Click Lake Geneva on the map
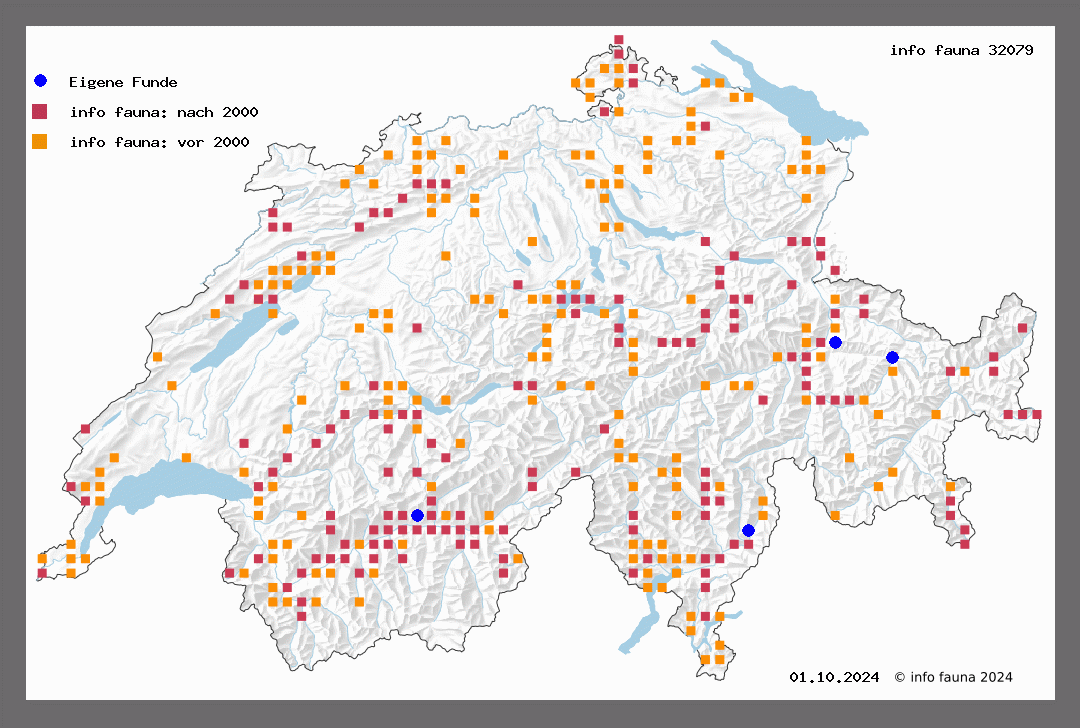The width and height of the screenshot is (1080, 728). point(170,490)
